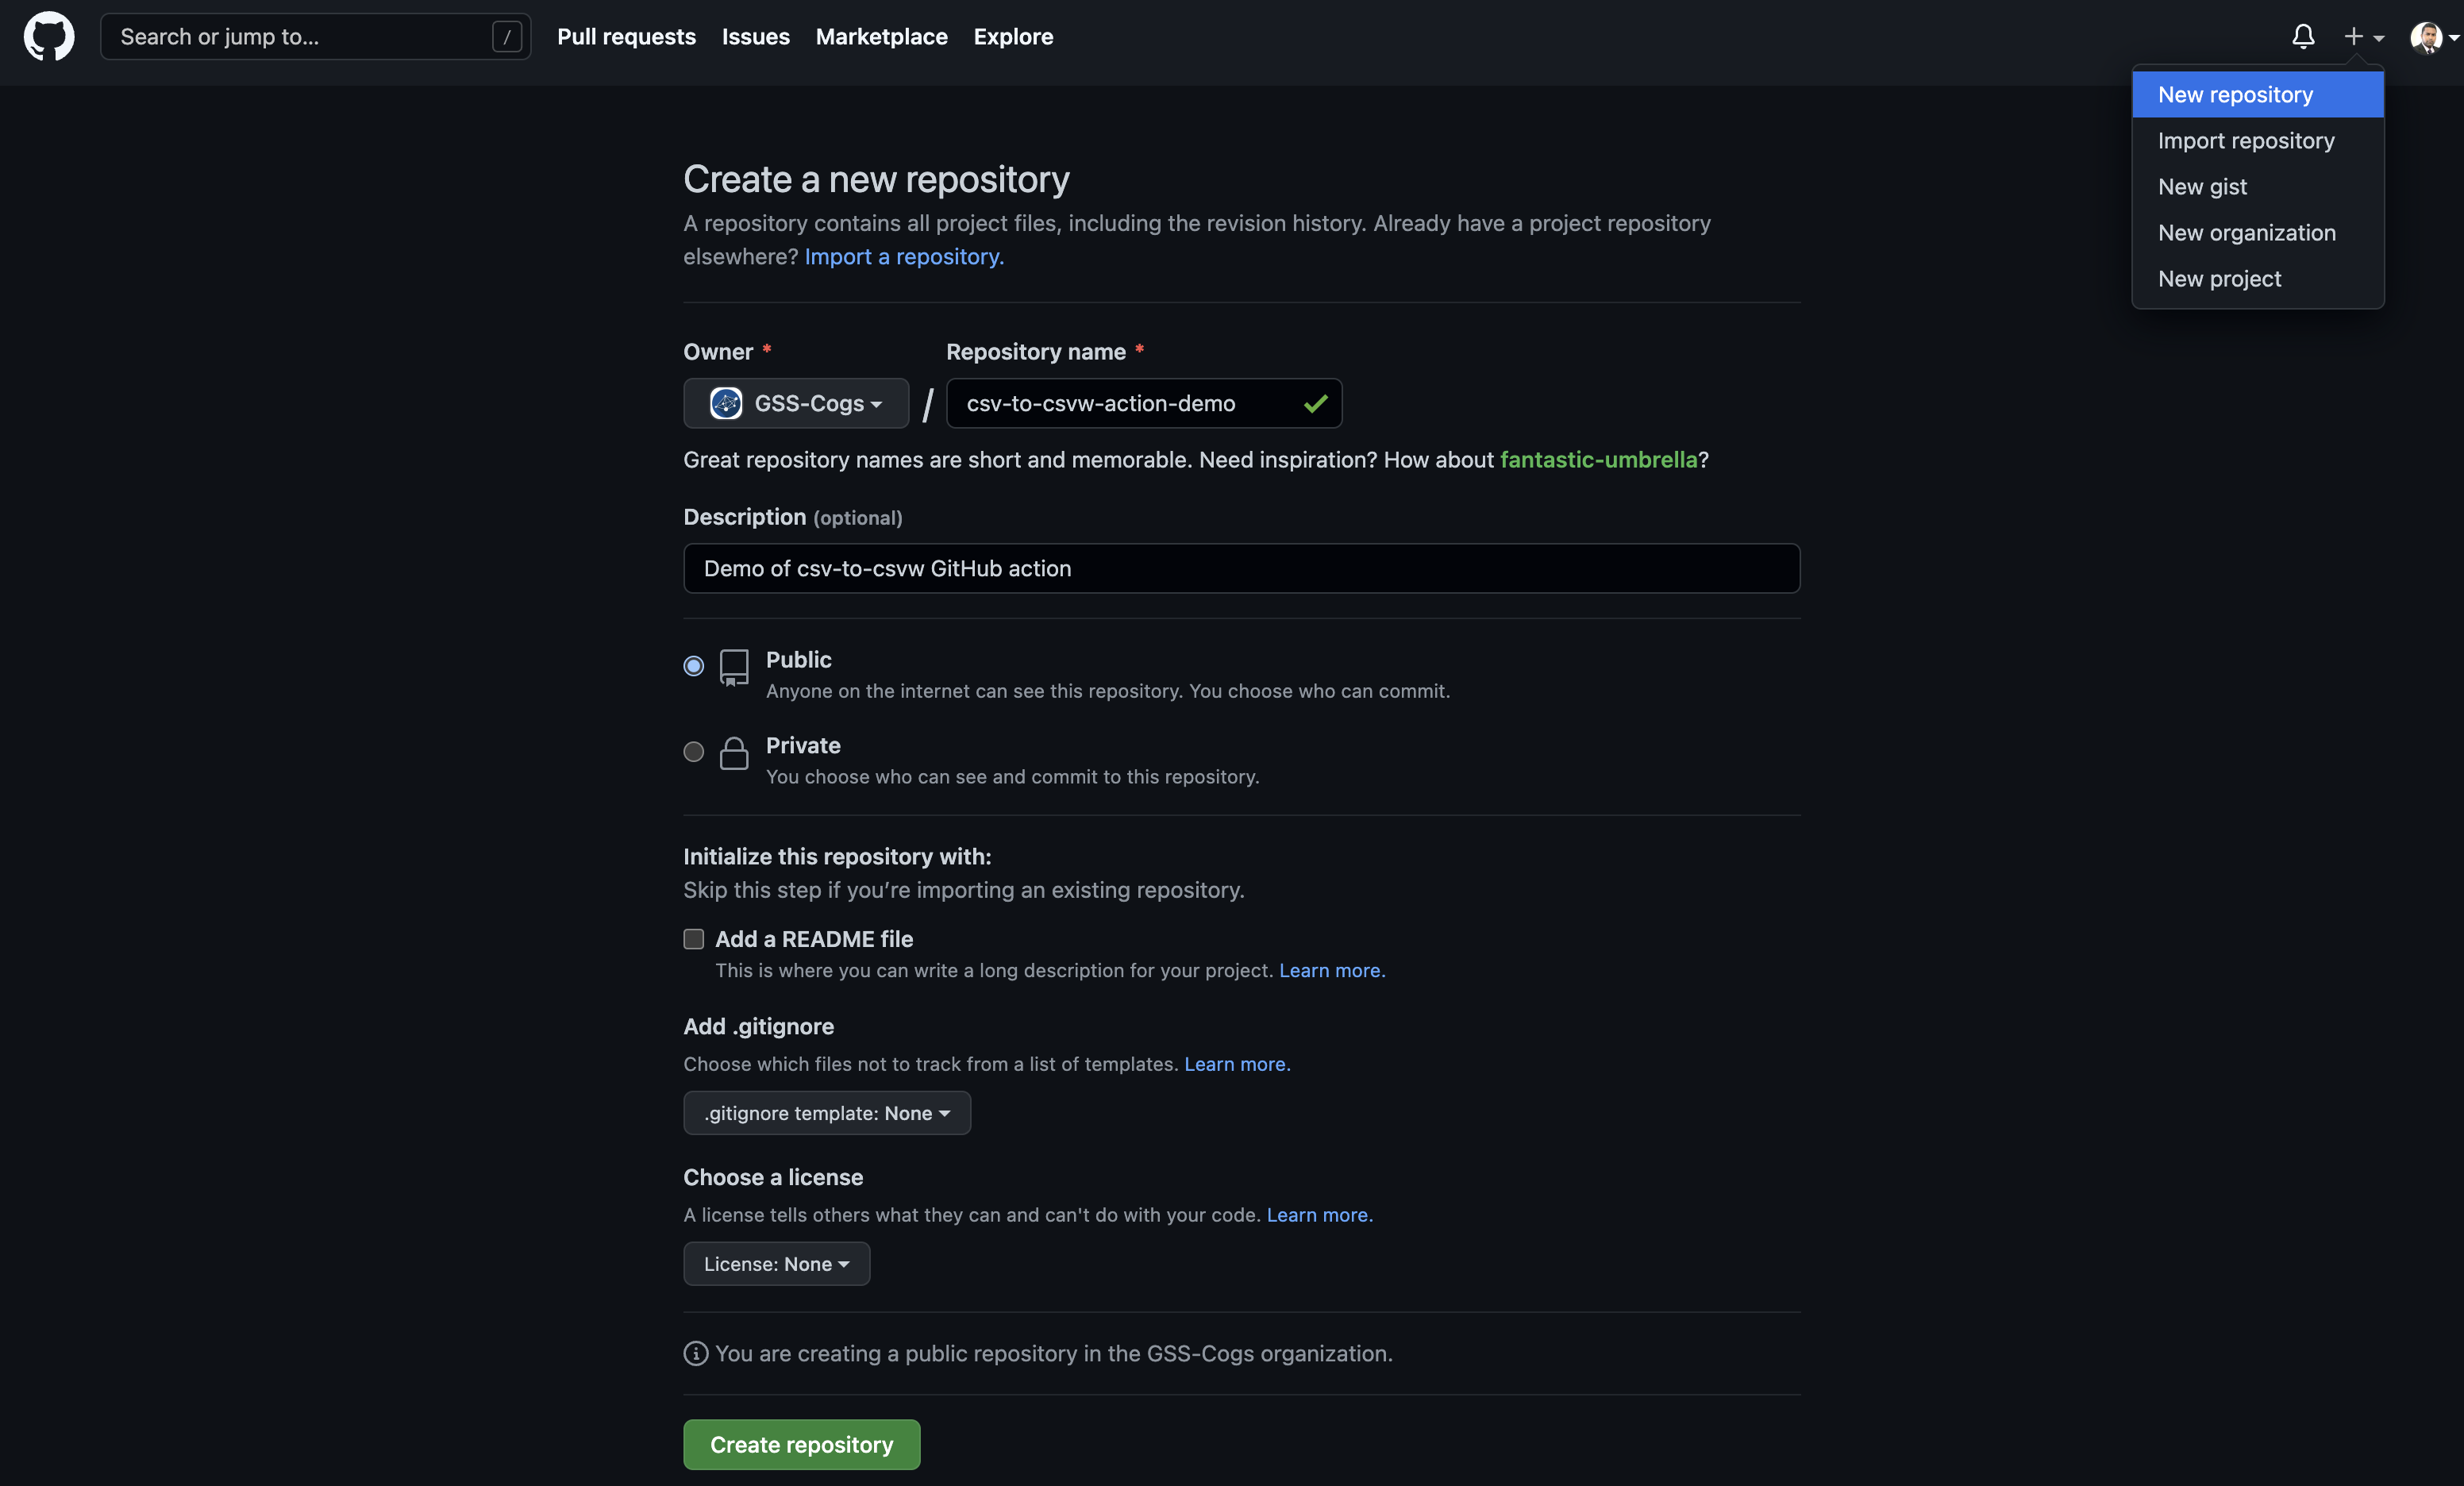Select the Public visibility radio button

tap(693, 666)
